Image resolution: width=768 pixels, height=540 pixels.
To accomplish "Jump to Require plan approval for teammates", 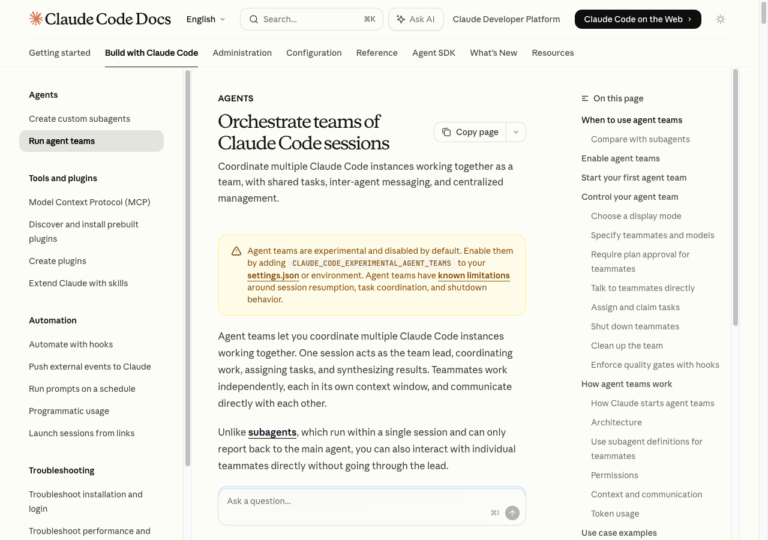I will (640, 261).
